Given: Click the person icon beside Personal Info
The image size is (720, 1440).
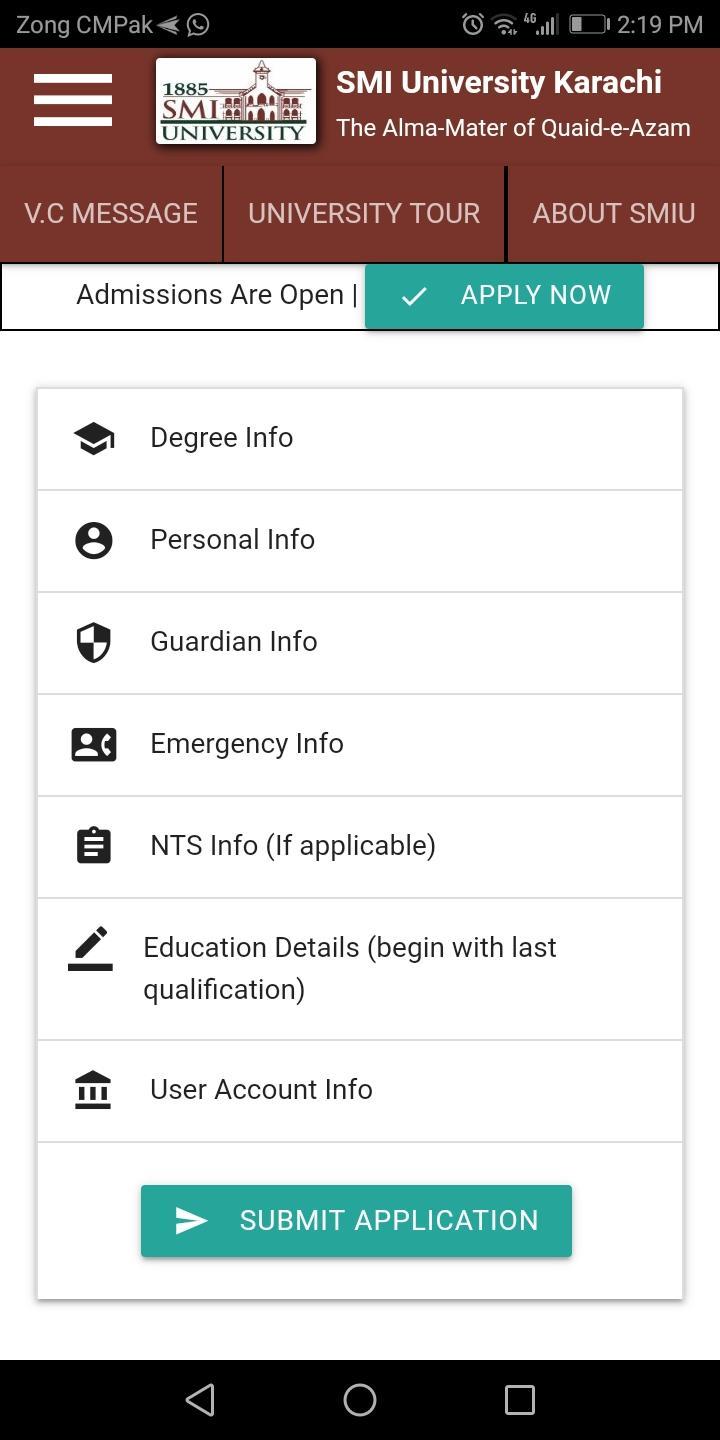Looking at the screenshot, I should 94,540.
